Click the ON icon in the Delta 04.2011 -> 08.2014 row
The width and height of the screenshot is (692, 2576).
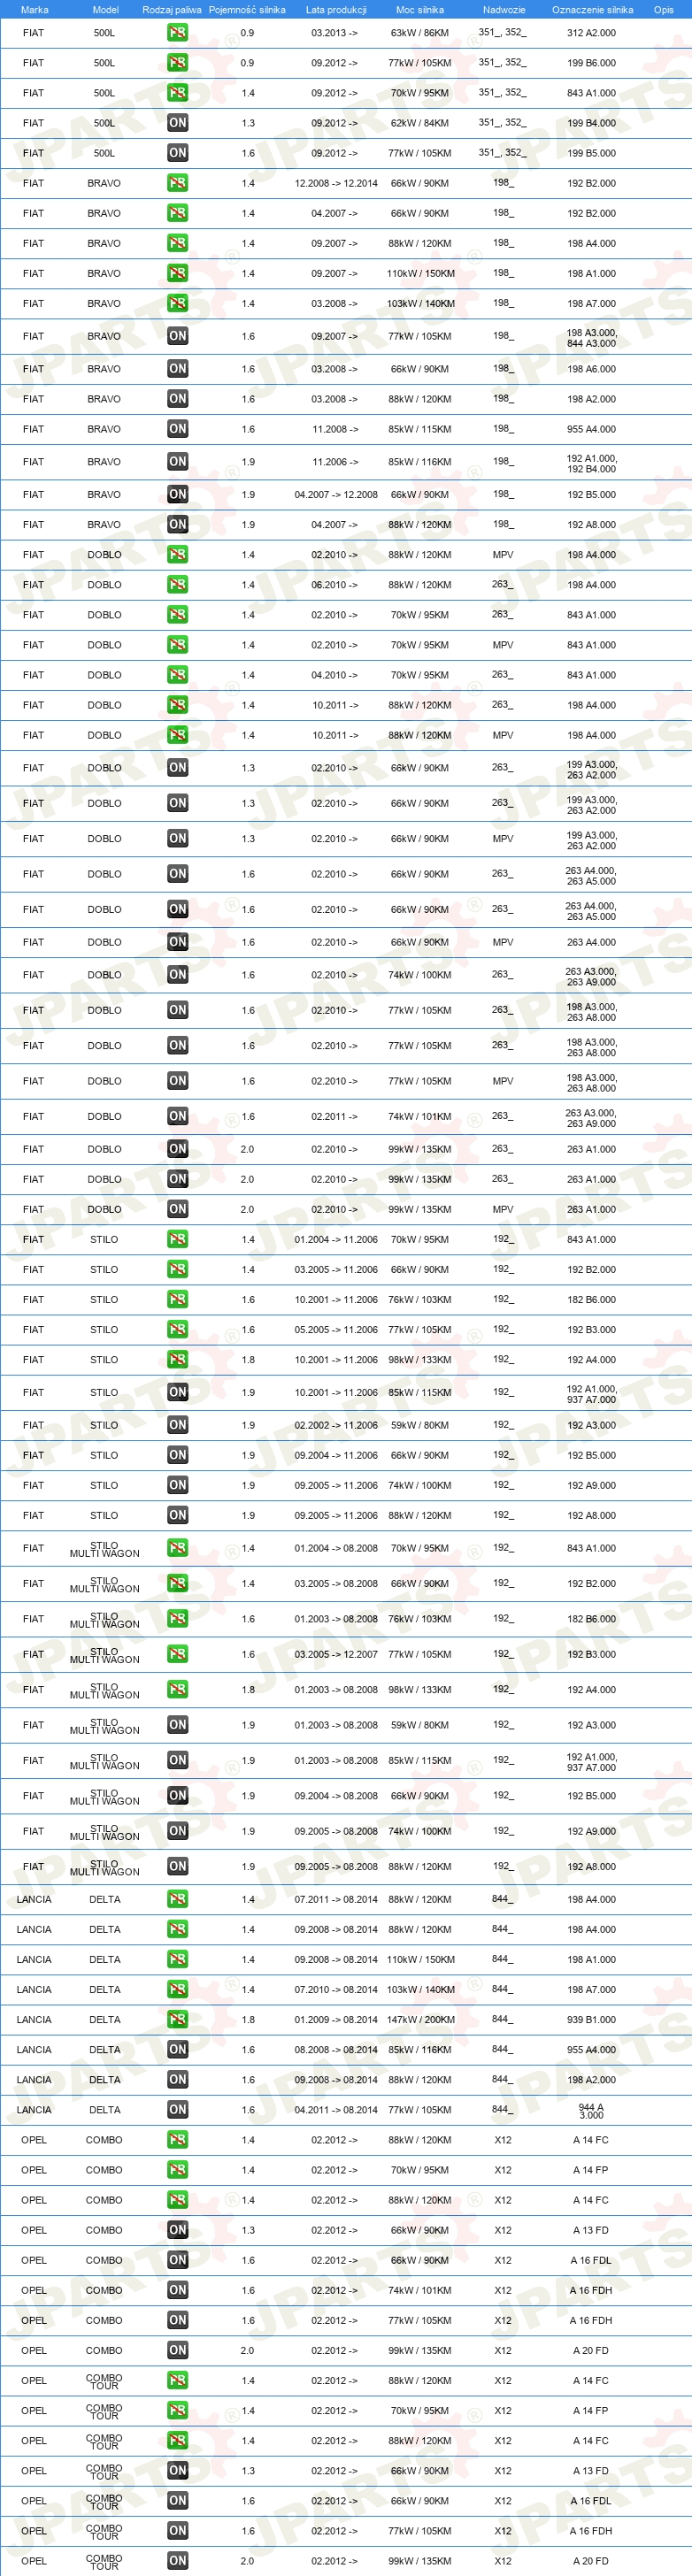coord(177,2109)
